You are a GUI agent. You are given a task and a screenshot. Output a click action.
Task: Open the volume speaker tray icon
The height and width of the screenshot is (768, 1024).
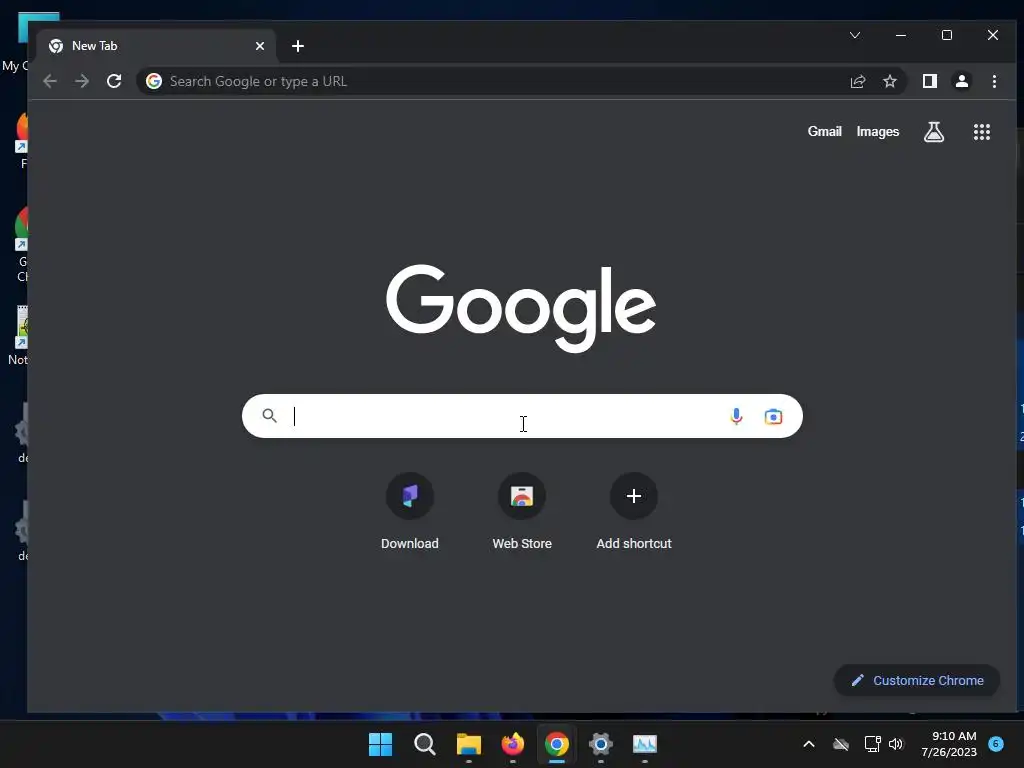[x=896, y=744]
